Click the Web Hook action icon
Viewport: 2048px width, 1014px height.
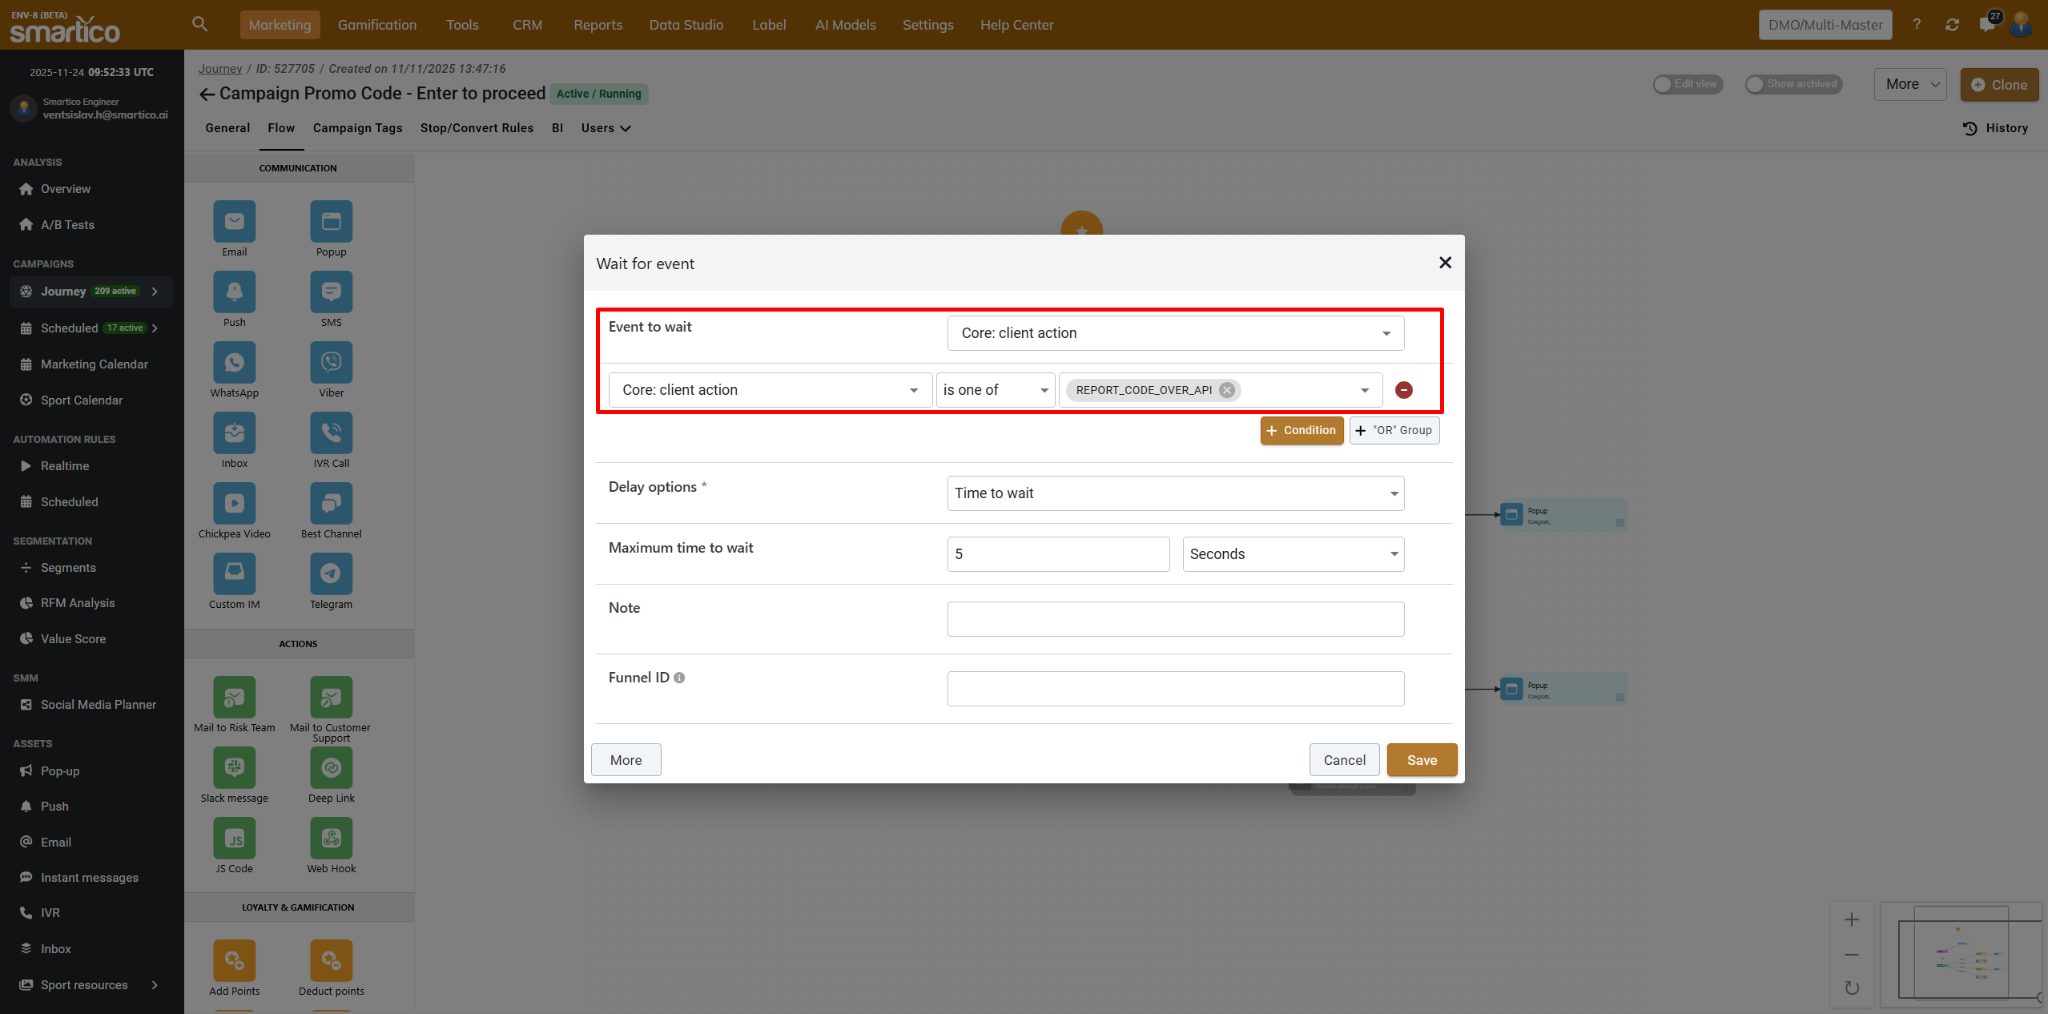tap(331, 838)
